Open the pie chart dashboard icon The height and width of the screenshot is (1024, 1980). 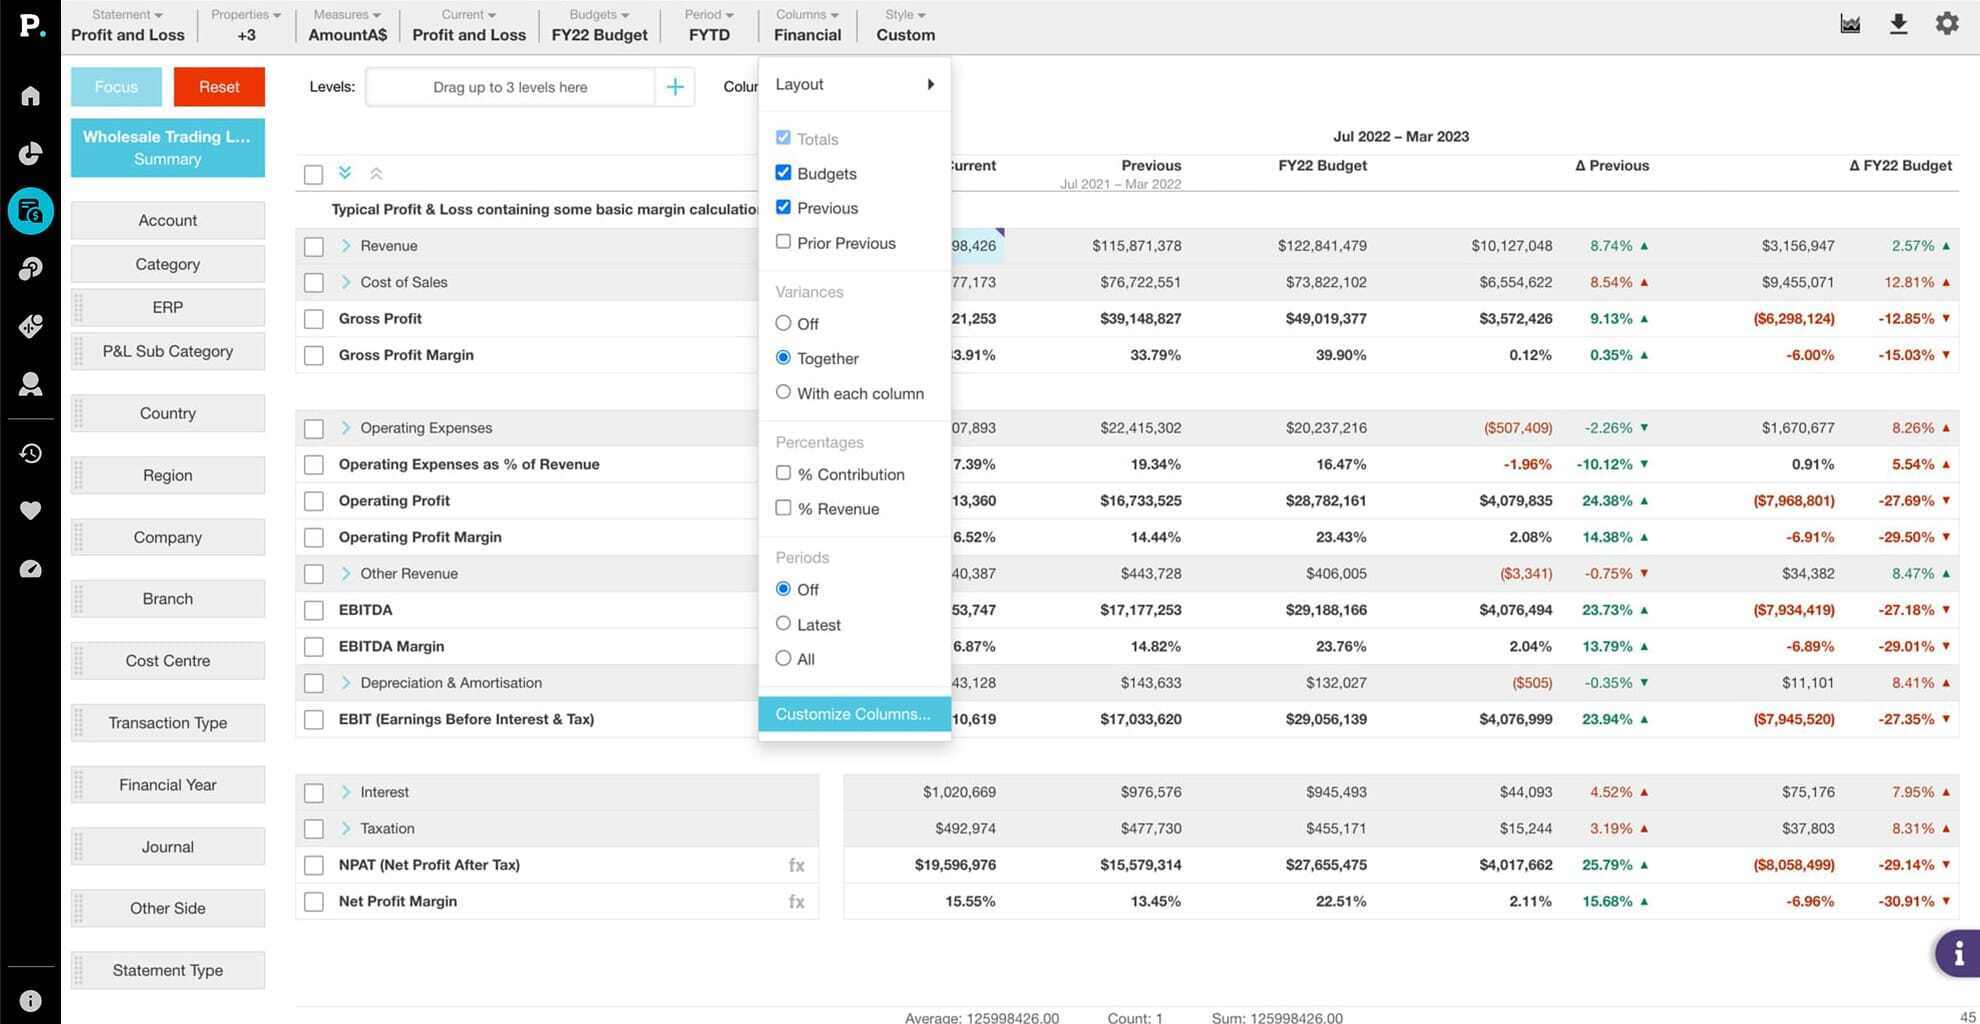30,153
